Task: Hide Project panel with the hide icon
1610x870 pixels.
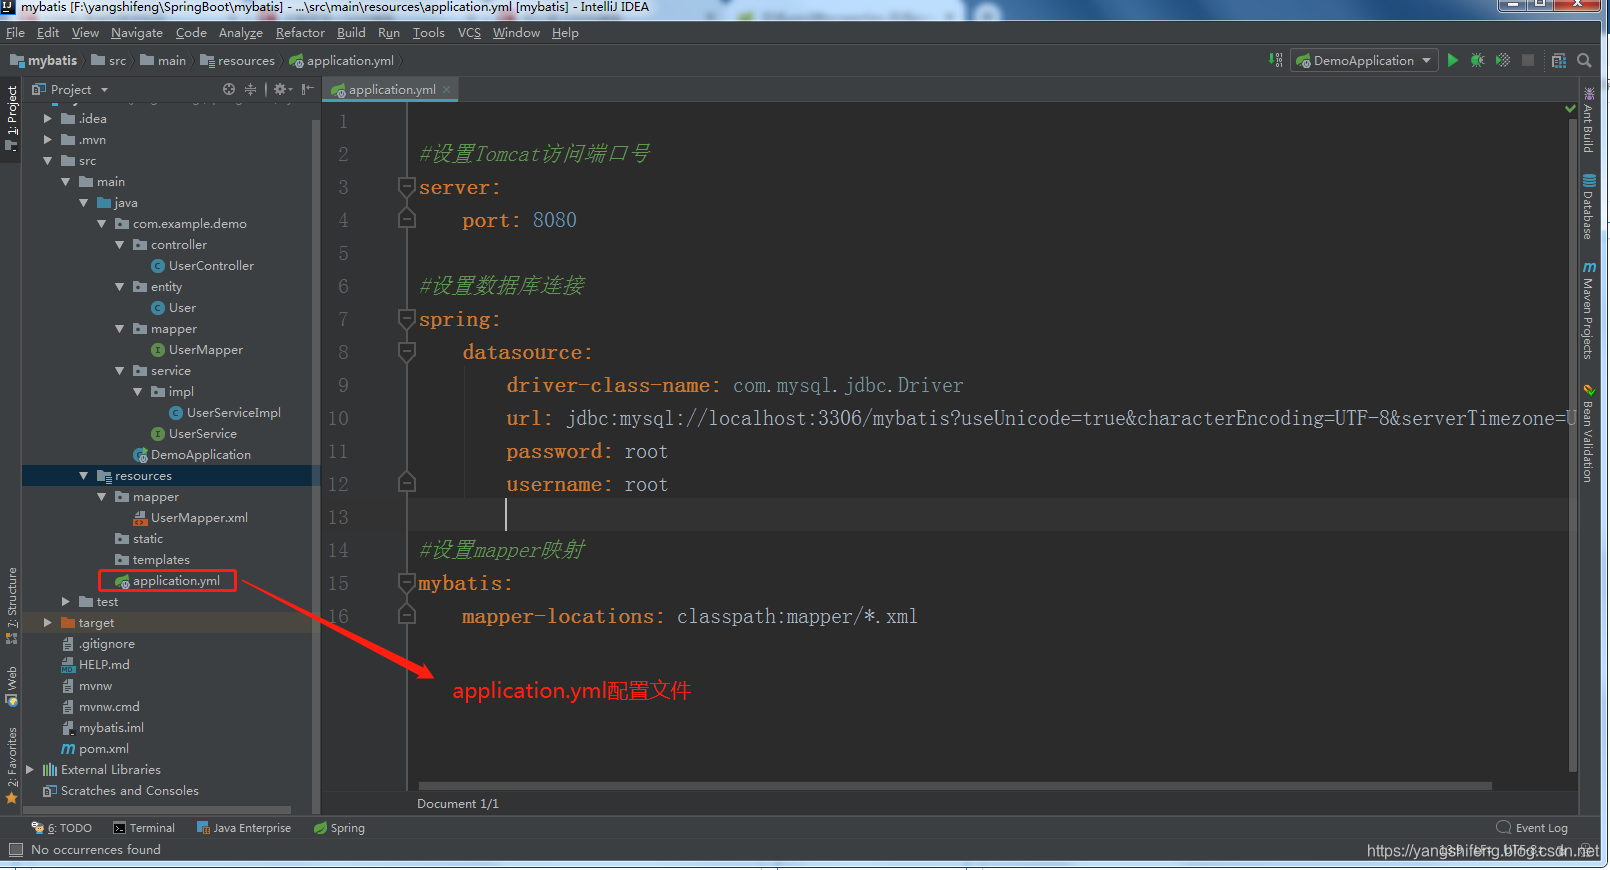Action: 307,89
